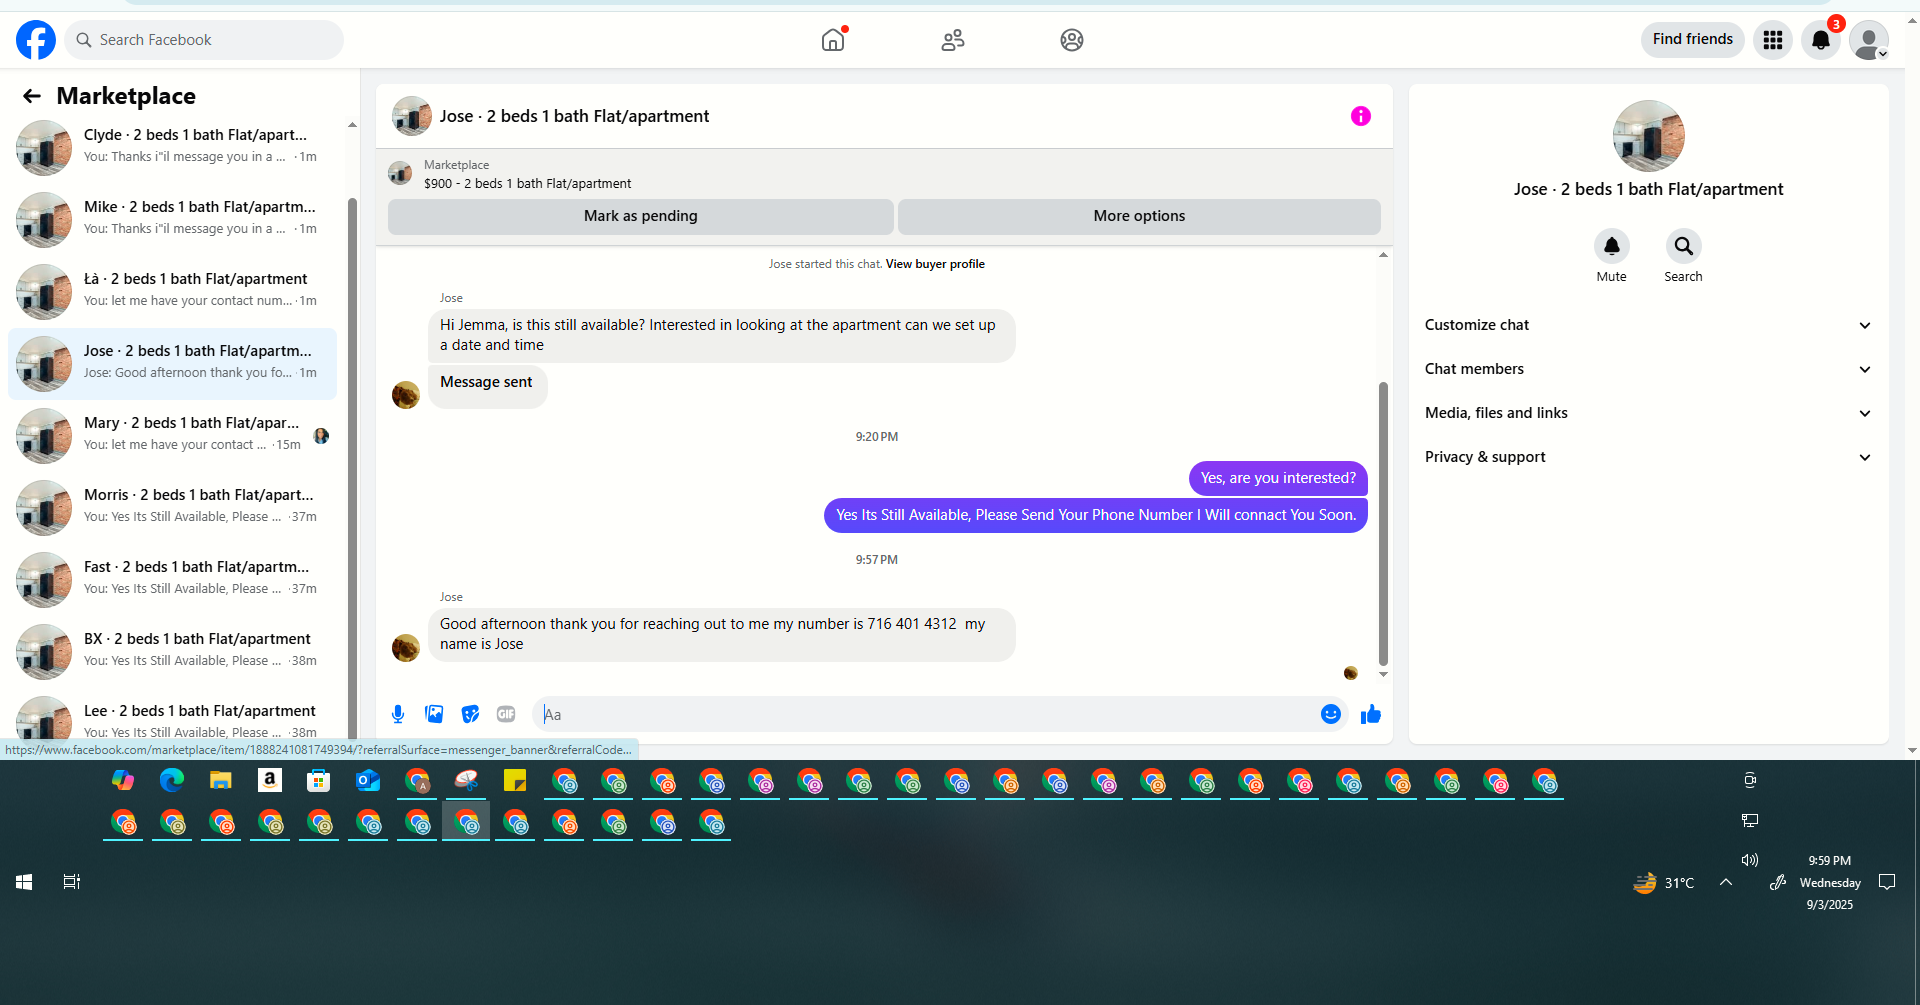Open the Windows Start menu
The height and width of the screenshot is (1005, 1920).
click(x=24, y=882)
